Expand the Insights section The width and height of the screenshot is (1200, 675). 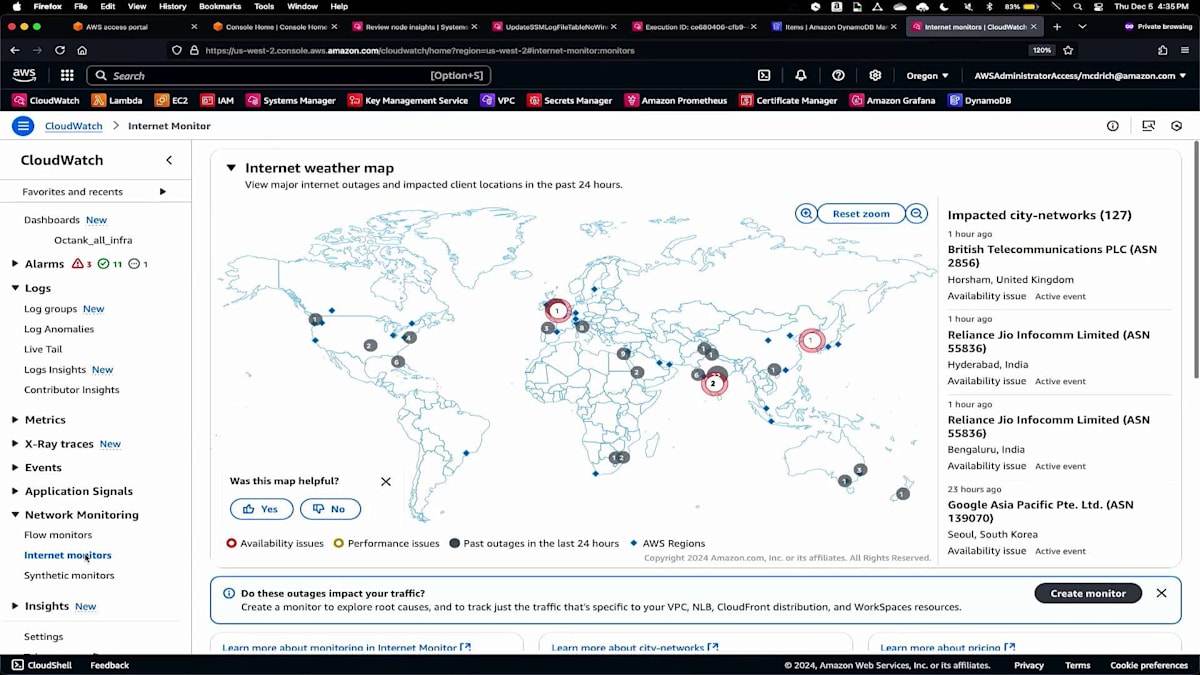coord(15,606)
